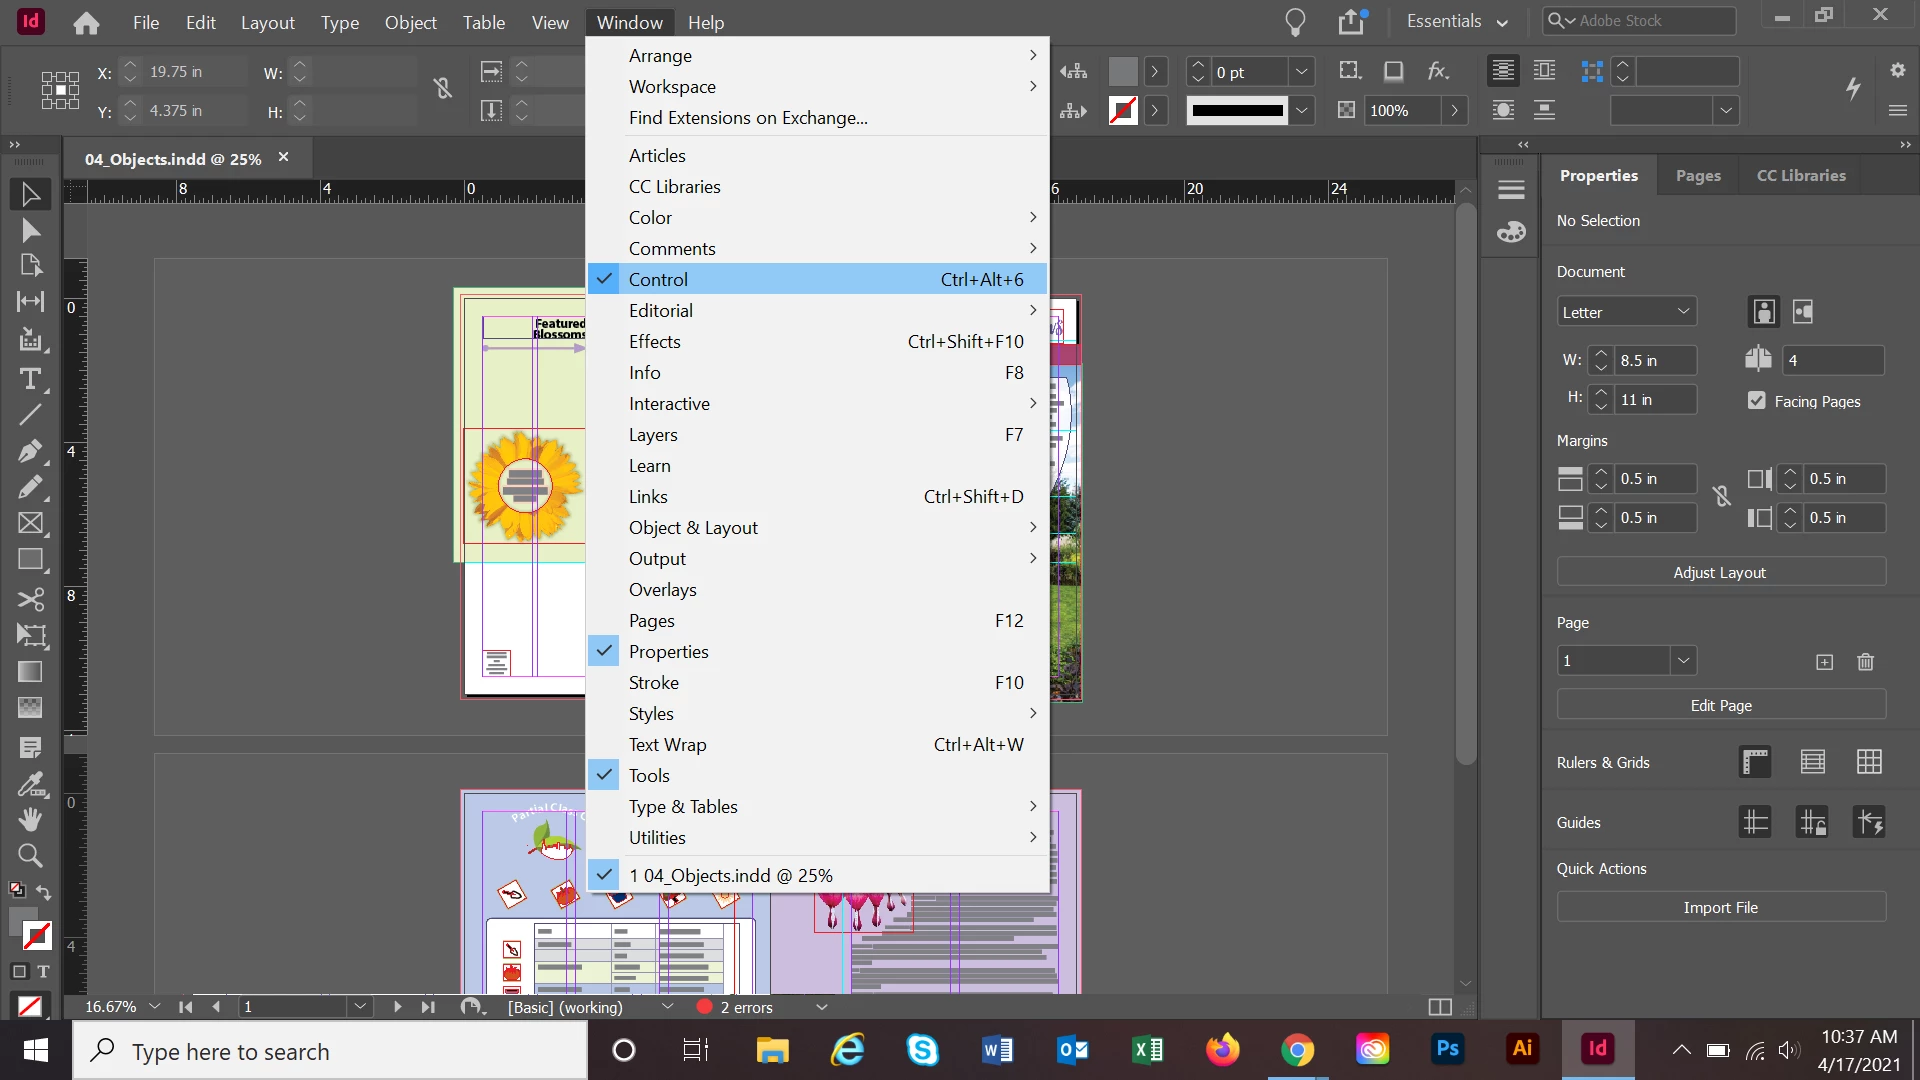Select the Direct Selection tool
This screenshot has height=1080, width=1920.
tap(30, 231)
